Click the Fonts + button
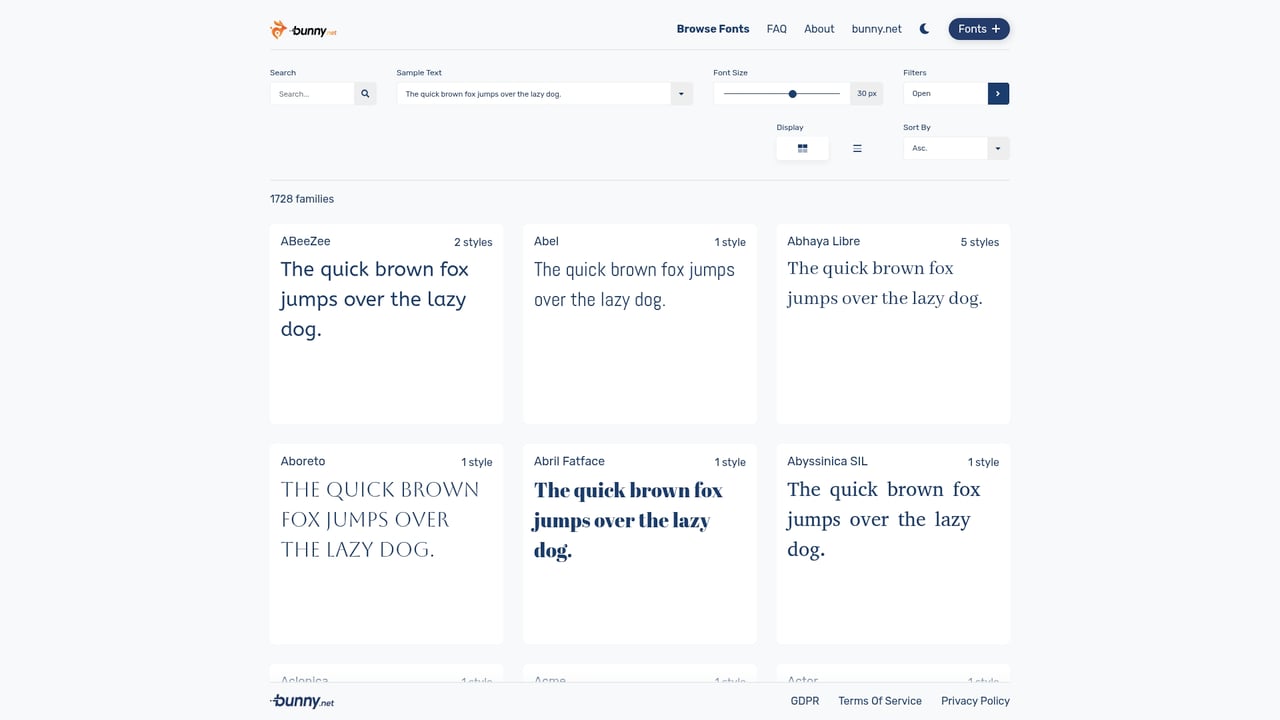Viewport: 1280px width, 720px height. [978, 29]
